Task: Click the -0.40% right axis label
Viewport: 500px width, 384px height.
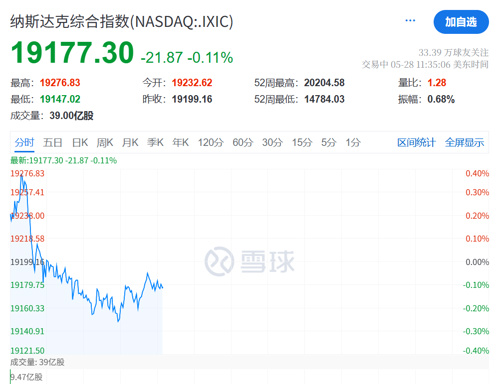Action: [x=476, y=351]
